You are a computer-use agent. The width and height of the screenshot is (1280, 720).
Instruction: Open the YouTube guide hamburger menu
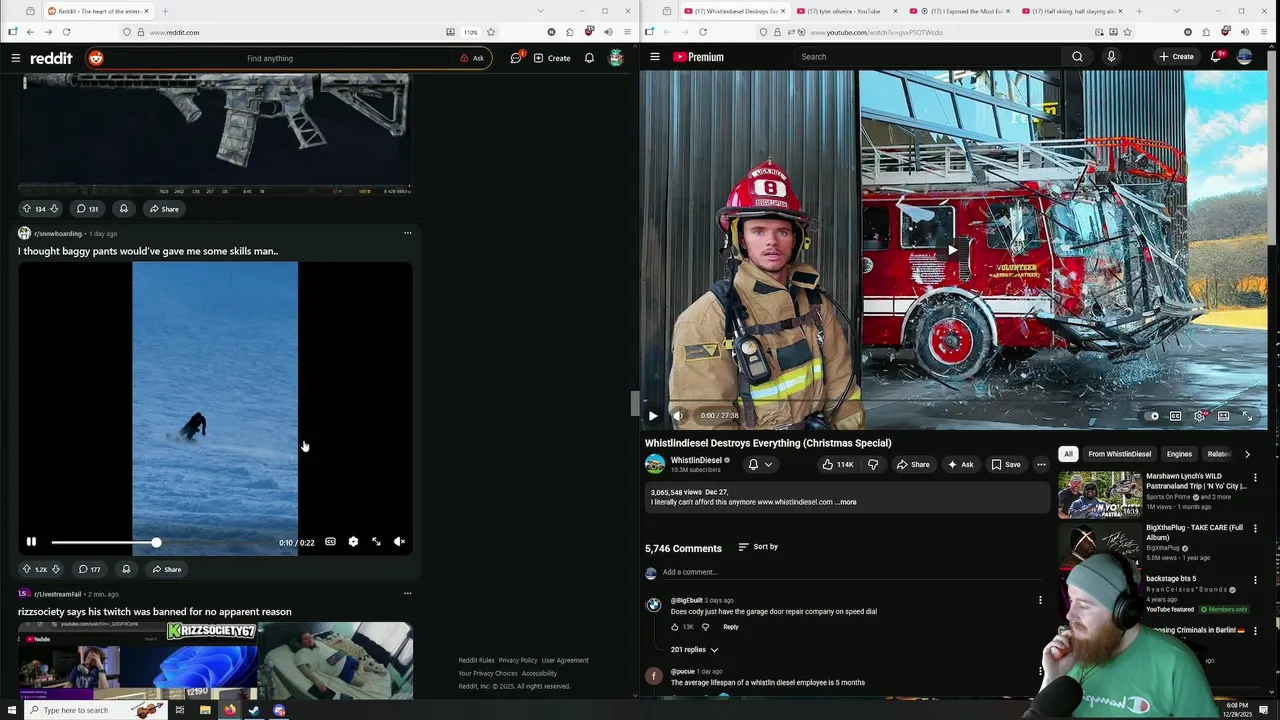coord(655,57)
